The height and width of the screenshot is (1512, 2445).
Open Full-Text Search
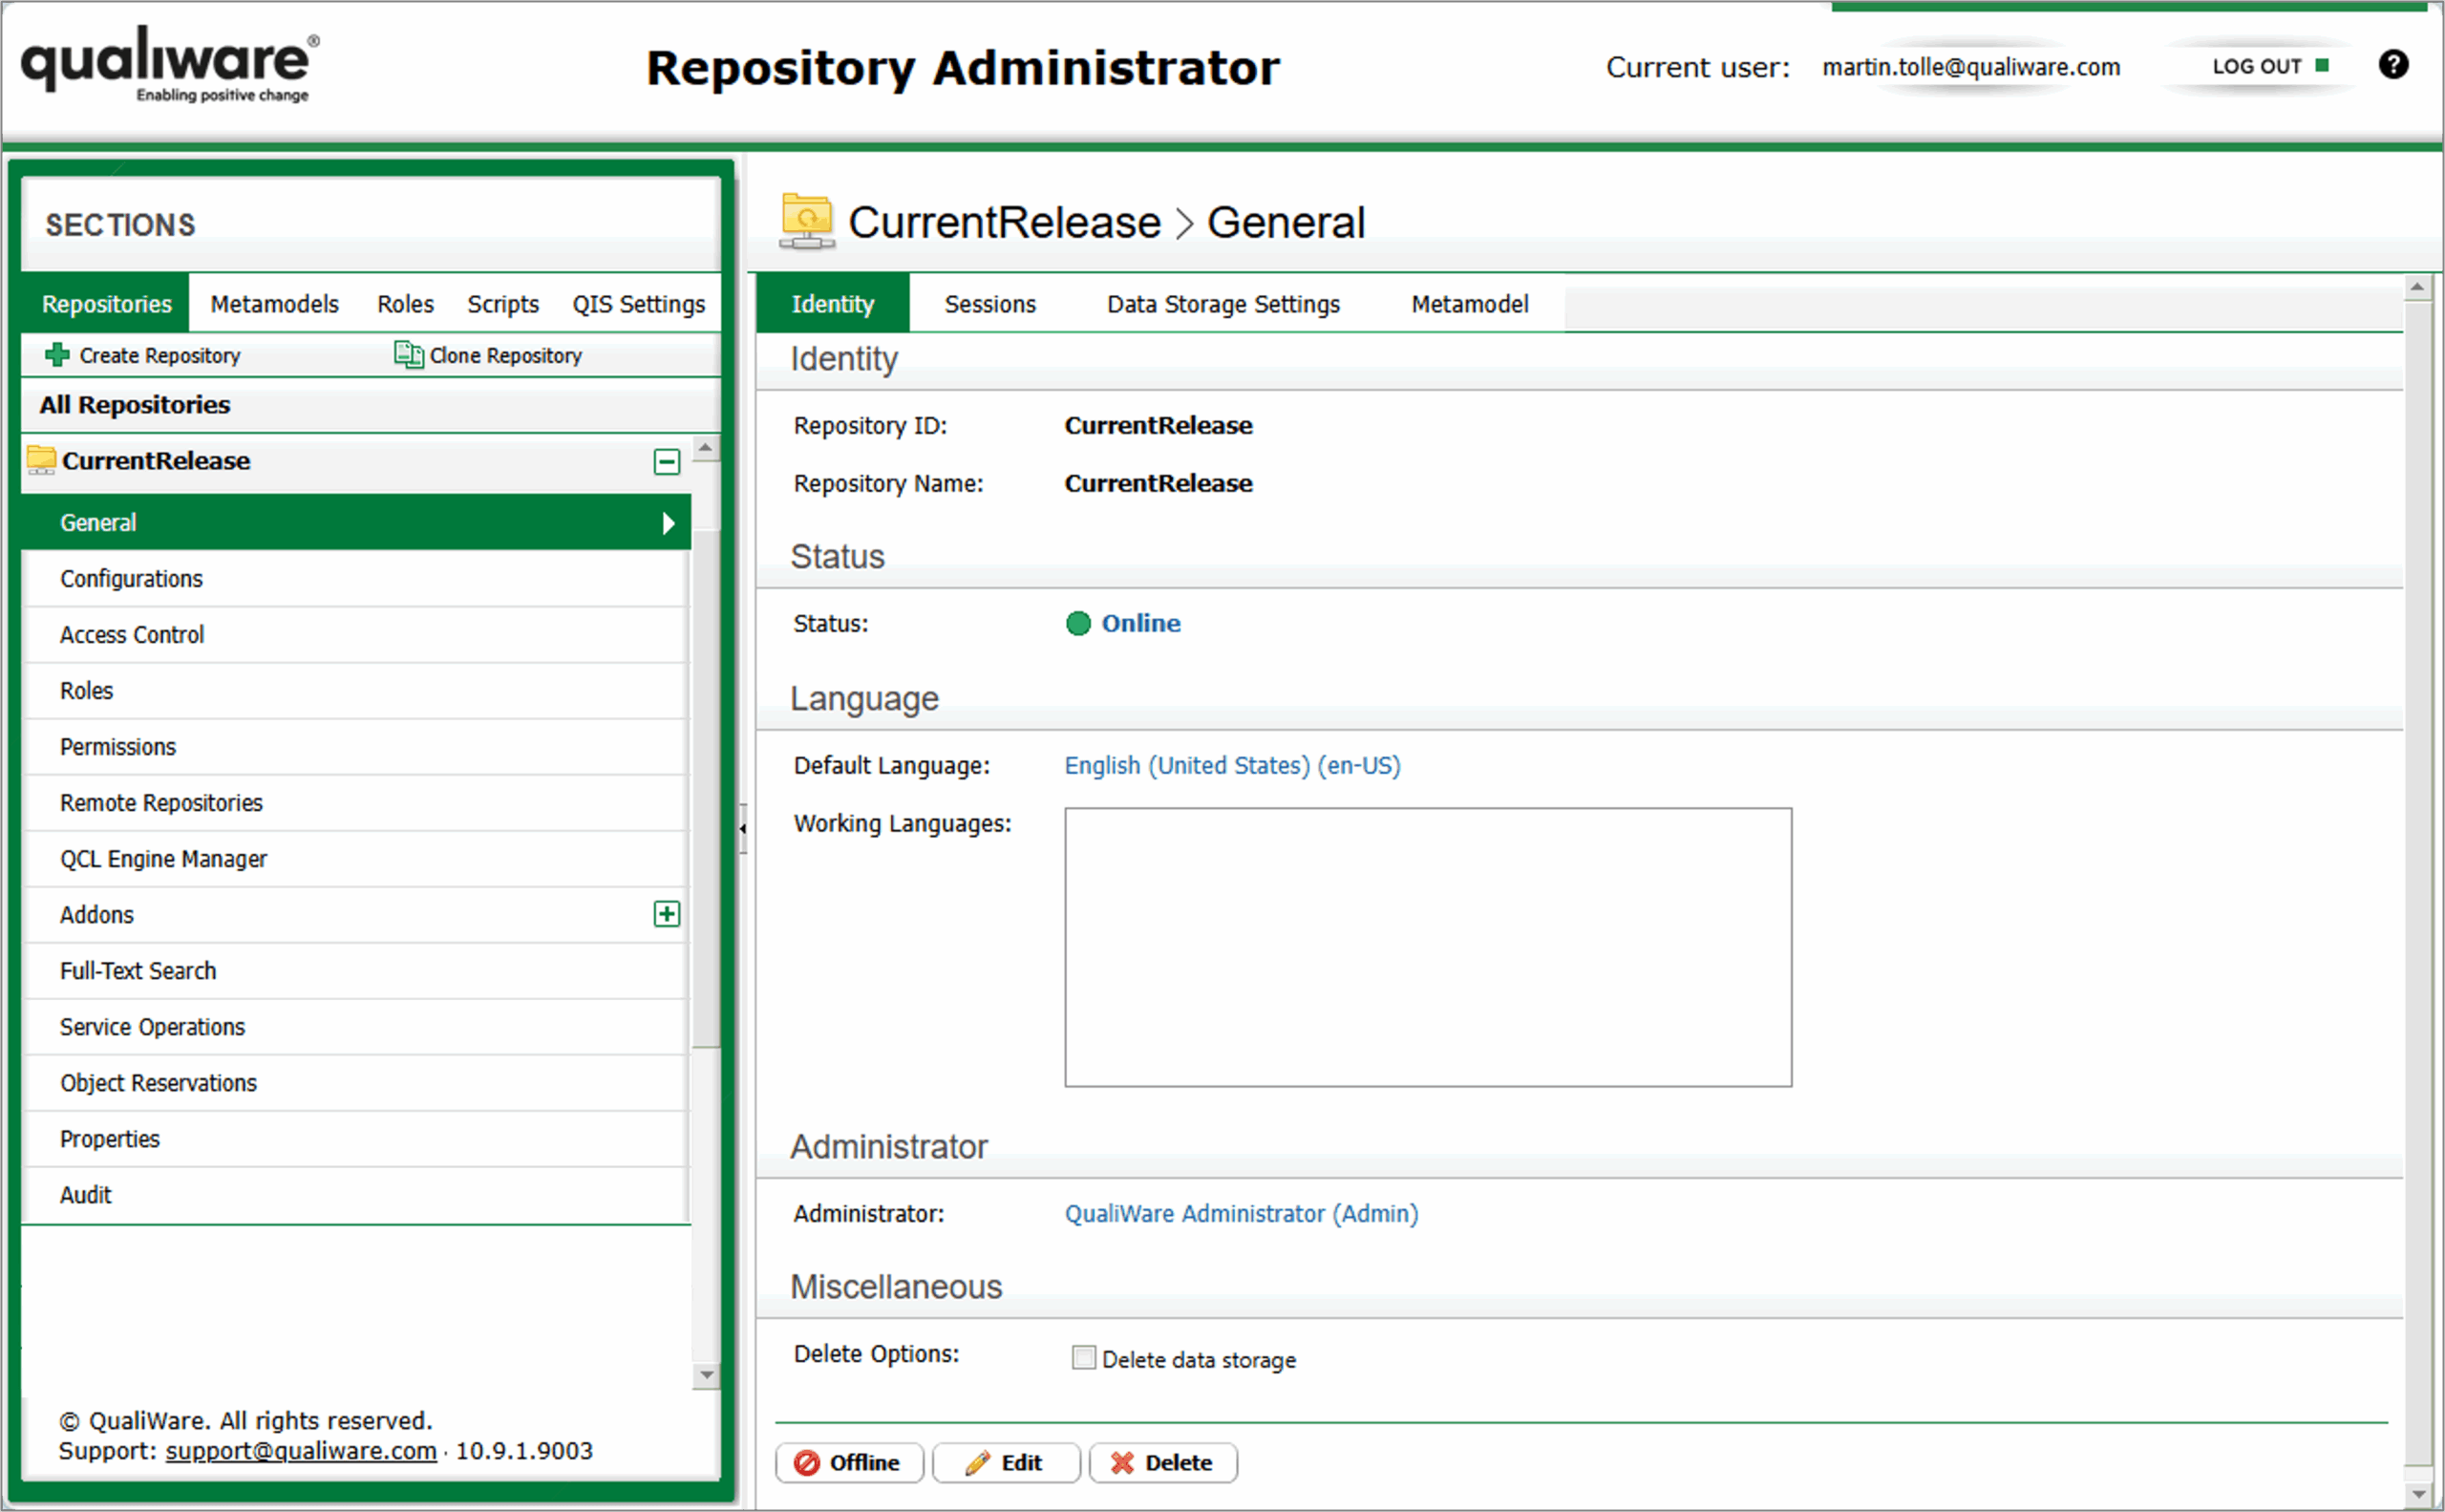click(356, 971)
